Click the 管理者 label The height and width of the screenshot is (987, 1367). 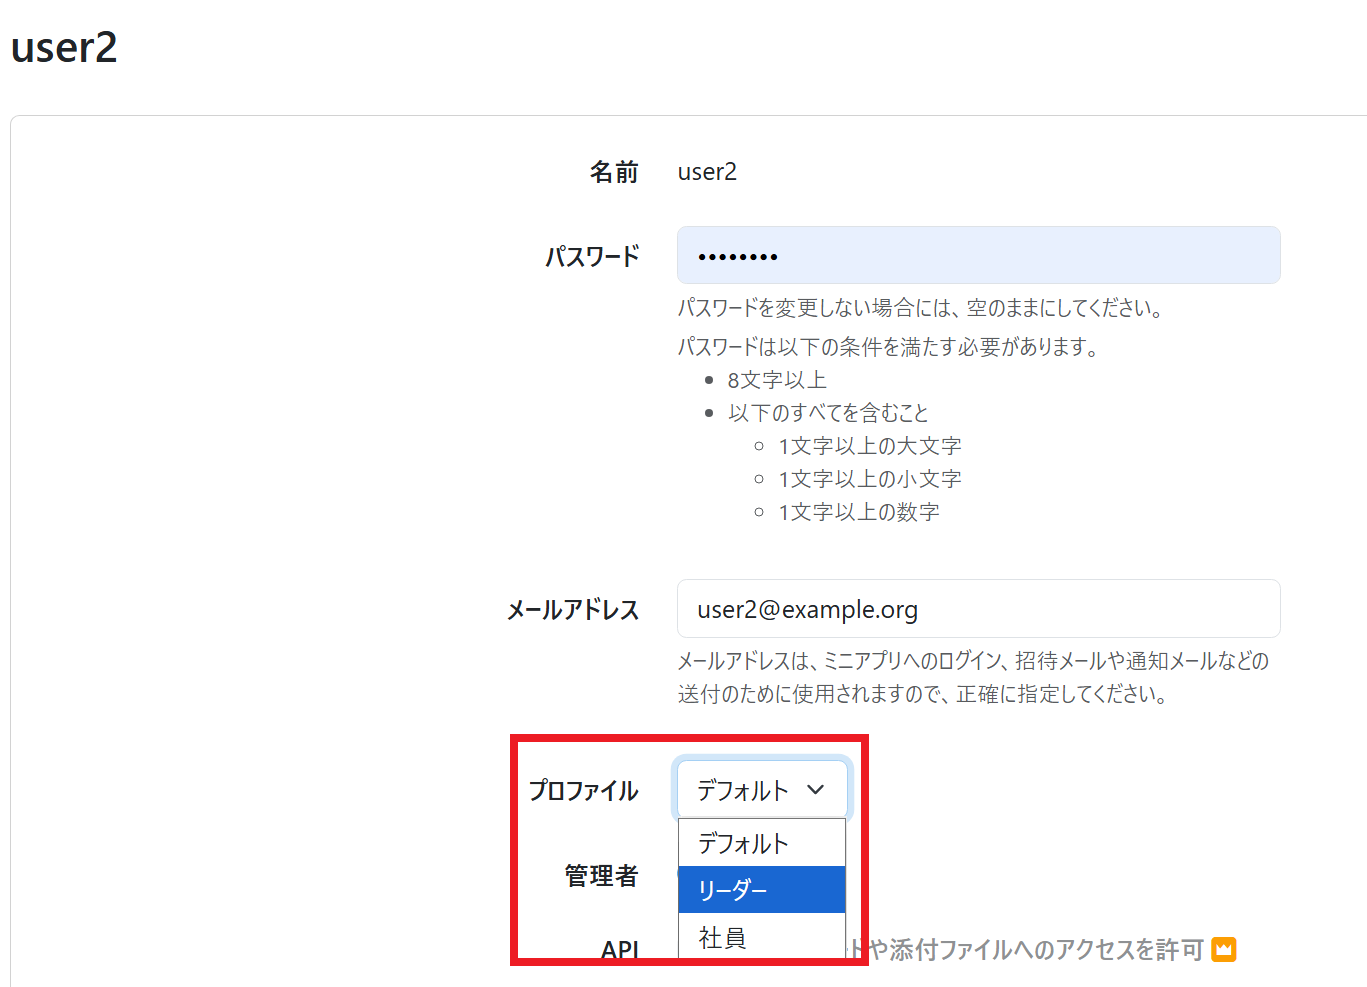pos(601,876)
